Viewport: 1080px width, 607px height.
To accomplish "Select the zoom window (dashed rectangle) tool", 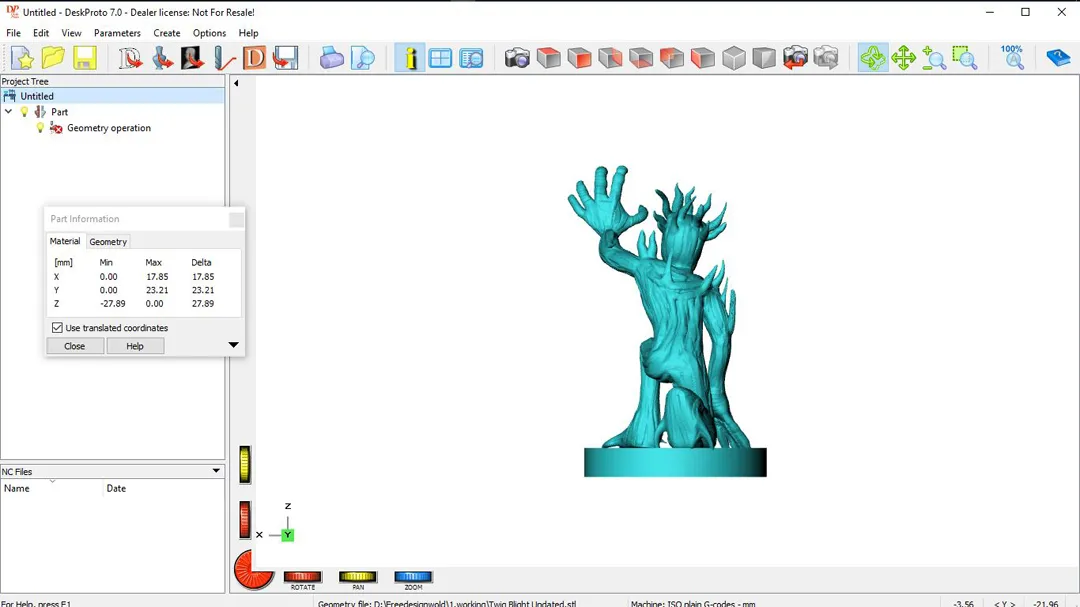I will pyautogui.click(x=965, y=58).
